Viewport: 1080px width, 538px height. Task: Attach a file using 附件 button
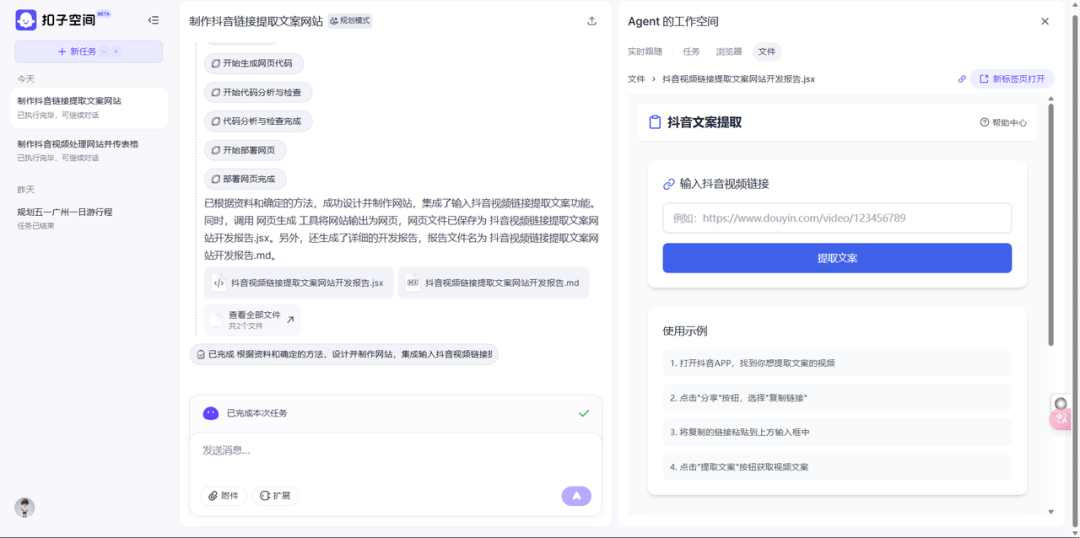tap(223, 496)
